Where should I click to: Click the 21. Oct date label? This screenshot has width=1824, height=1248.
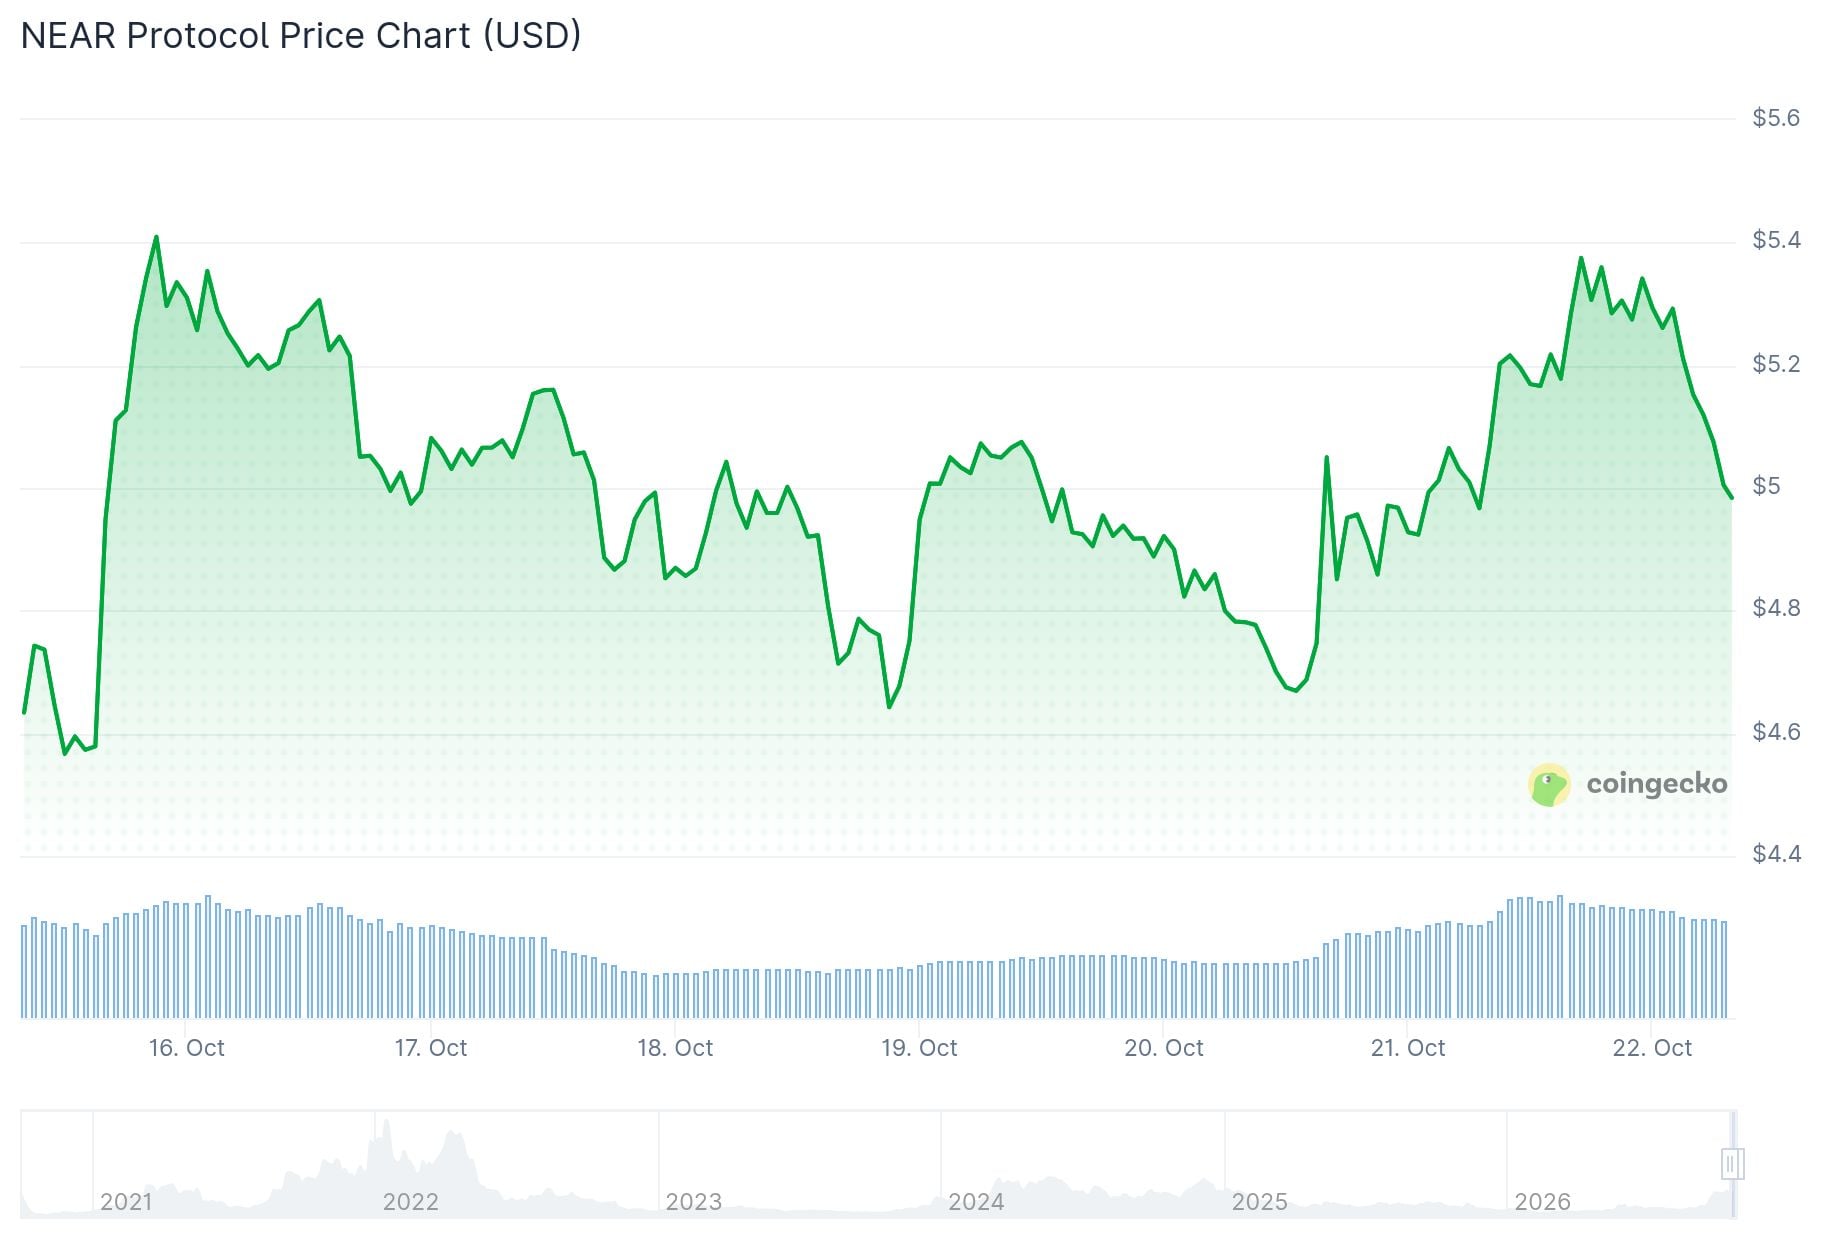click(1408, 1048)
